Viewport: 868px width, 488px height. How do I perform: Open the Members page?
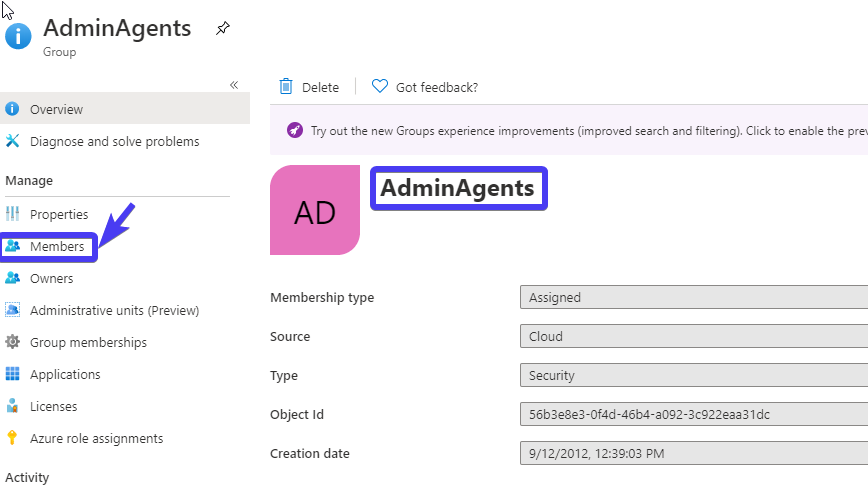tap(57, 247)
